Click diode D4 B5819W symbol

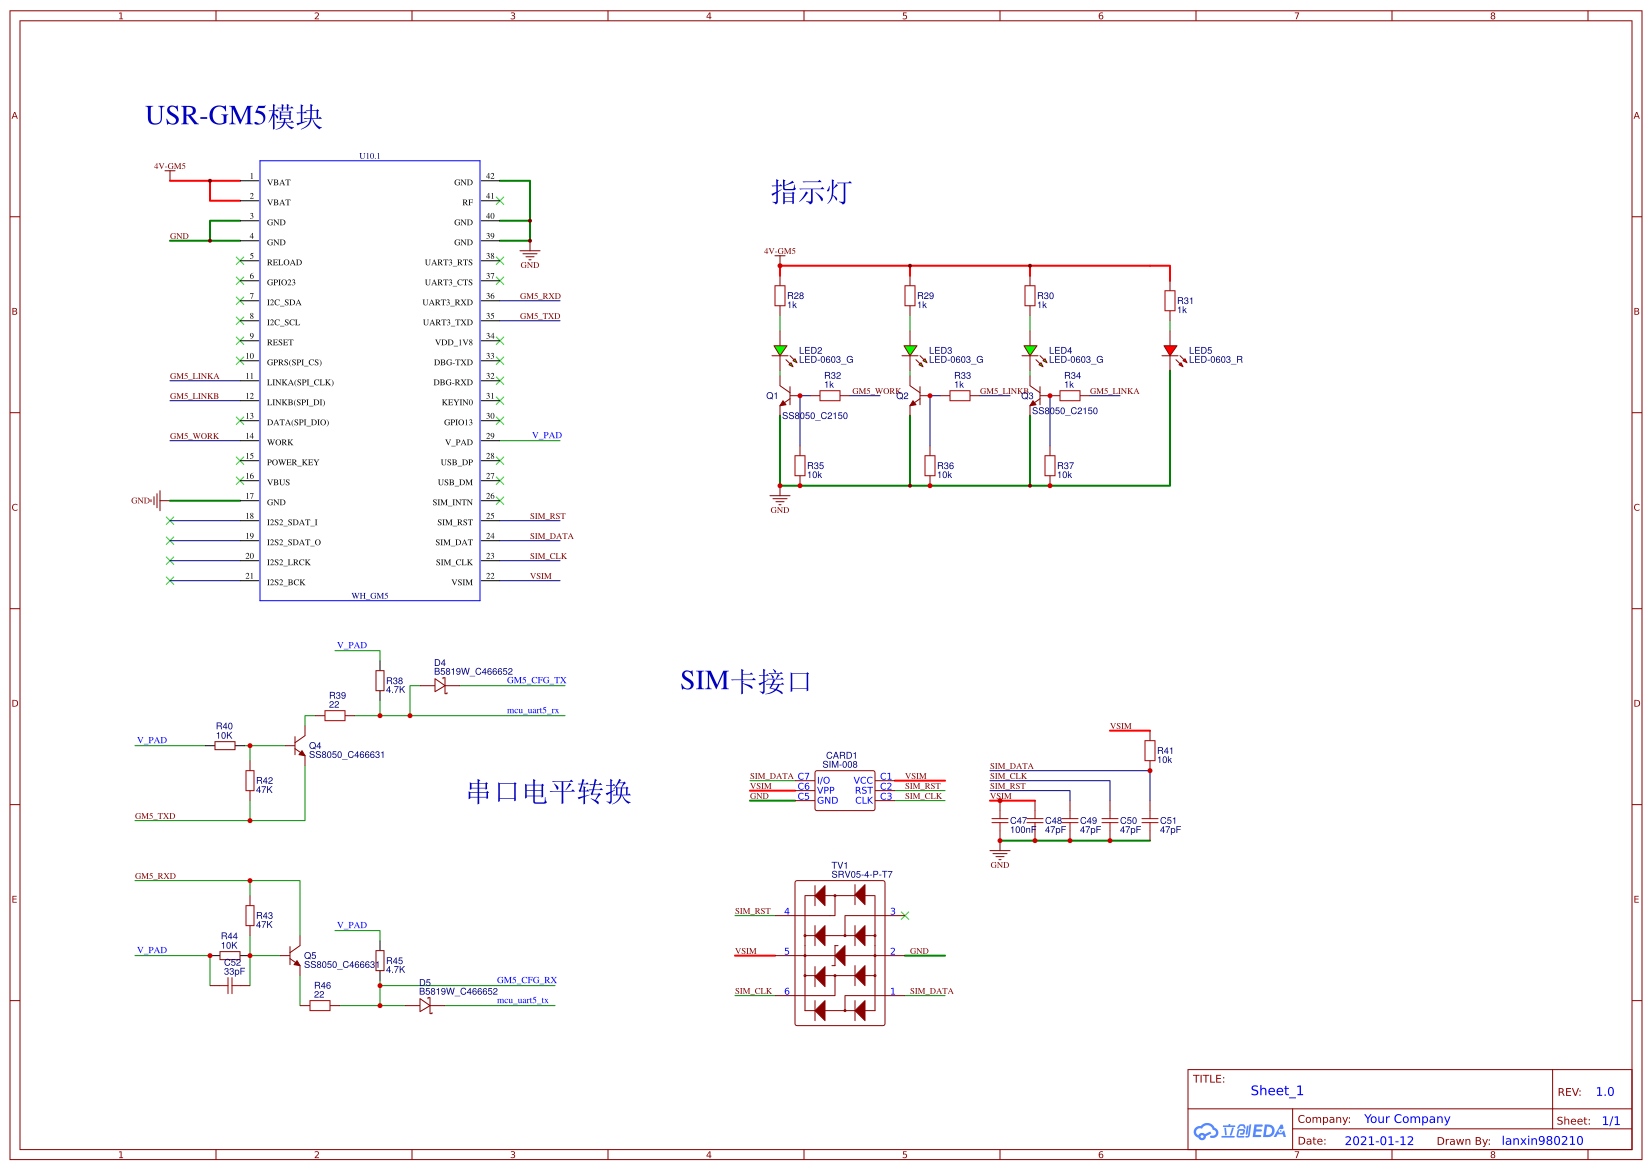tap(440, 687)
